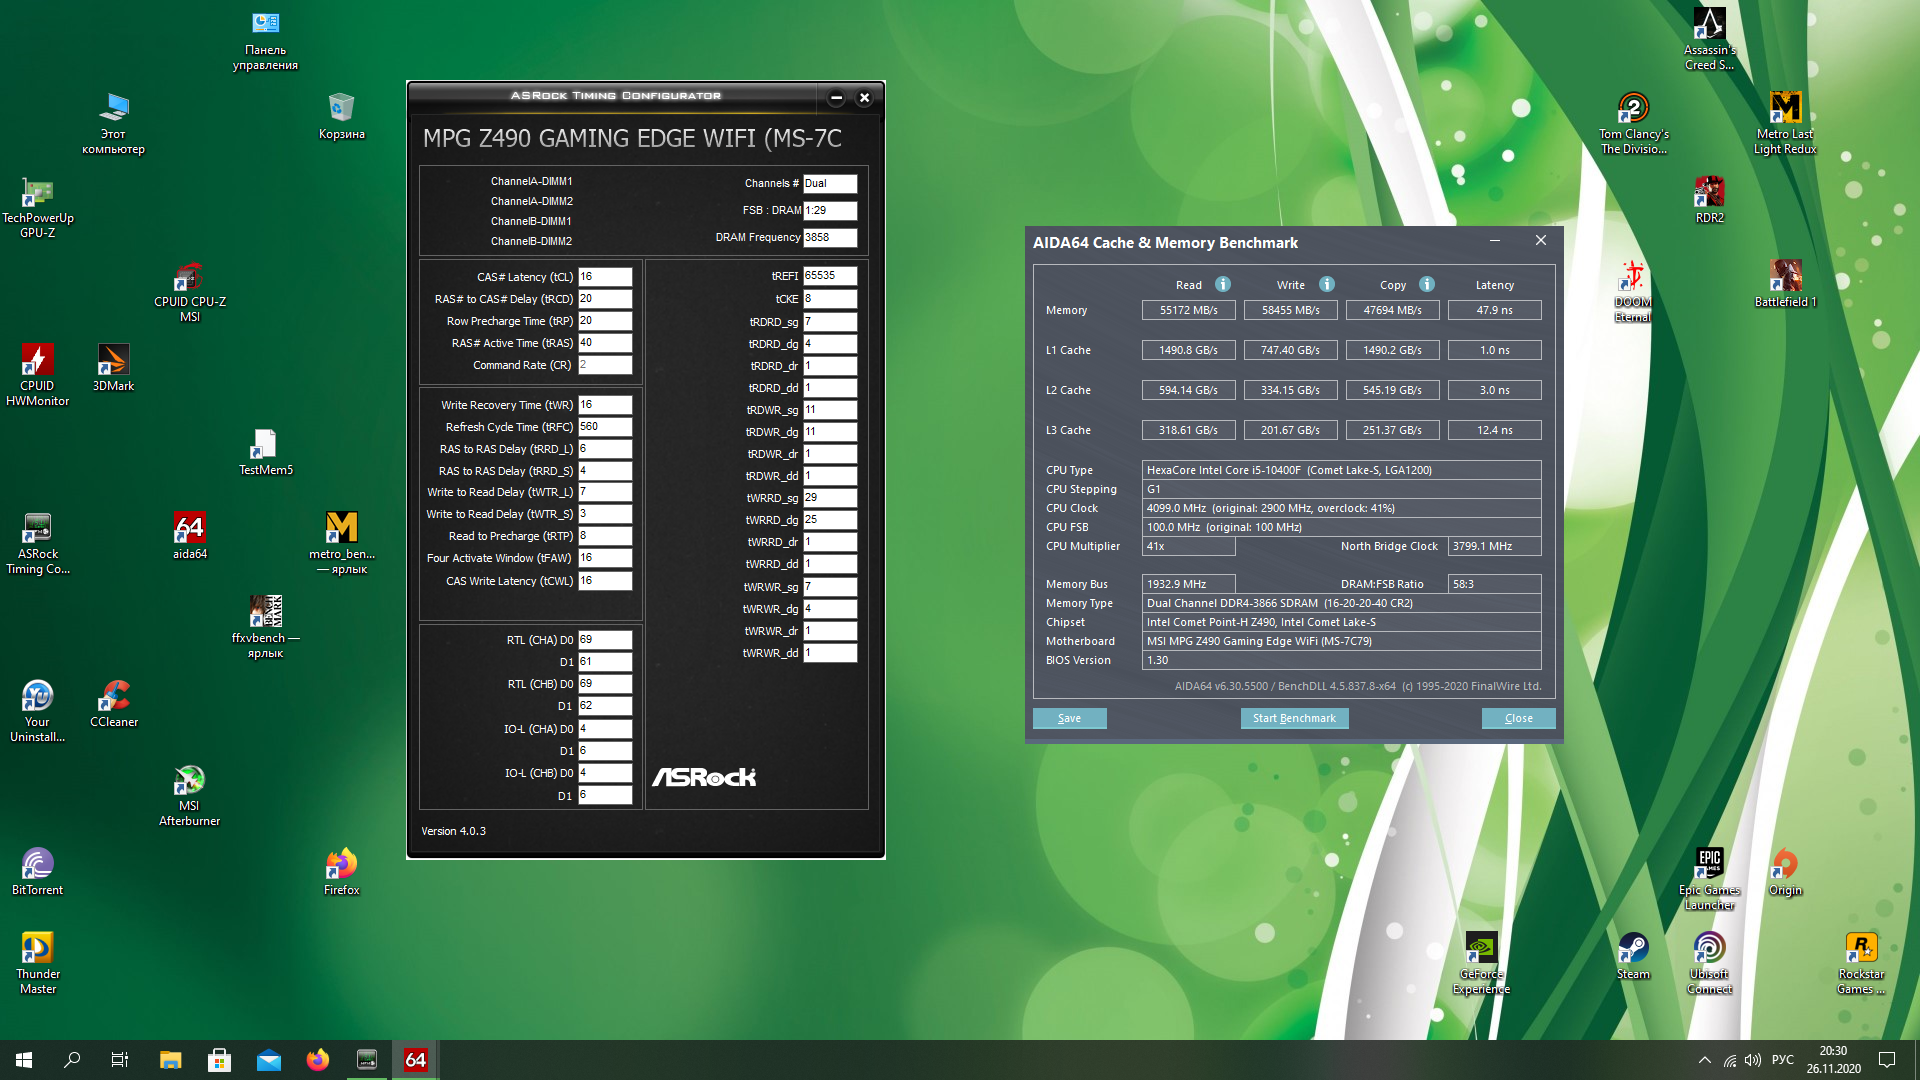Image resolution: width=1920 pixels, height=1080 pixels.
Task: Click the Refresh Cycle Time (tRFC) field
Action: (605, 427)
